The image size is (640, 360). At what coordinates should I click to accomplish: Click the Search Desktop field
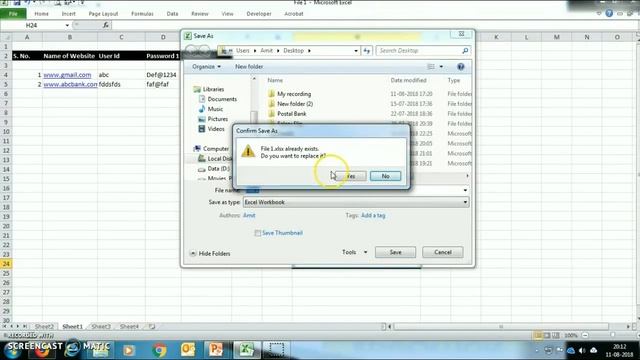(423, 51)
